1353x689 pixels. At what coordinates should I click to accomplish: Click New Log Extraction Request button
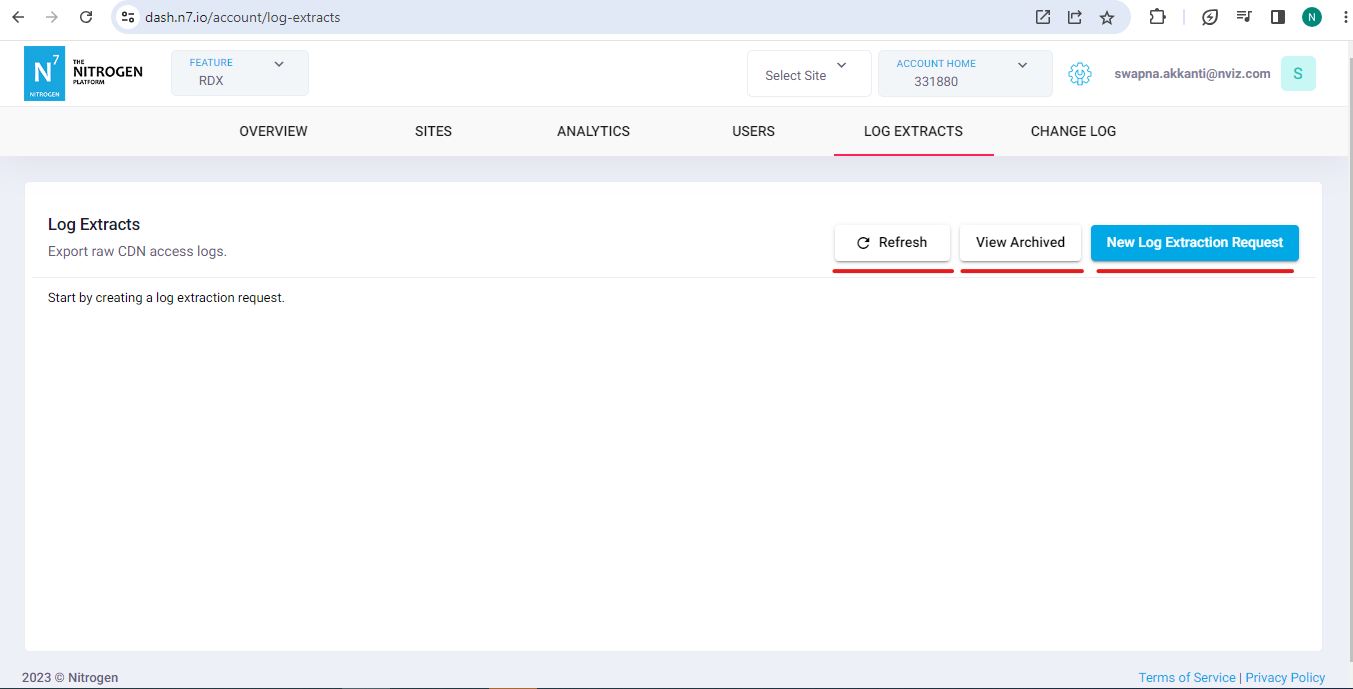pyautogui.click(x=1194, y=242)
